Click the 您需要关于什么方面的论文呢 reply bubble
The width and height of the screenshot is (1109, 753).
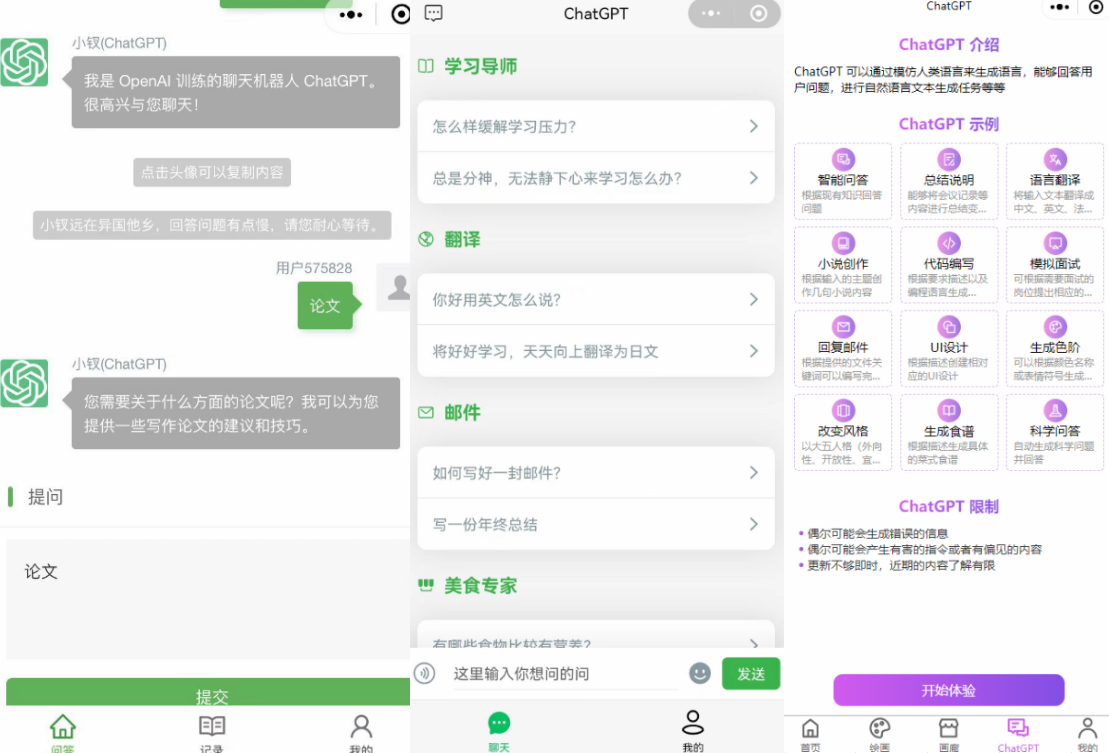point(236,414)
